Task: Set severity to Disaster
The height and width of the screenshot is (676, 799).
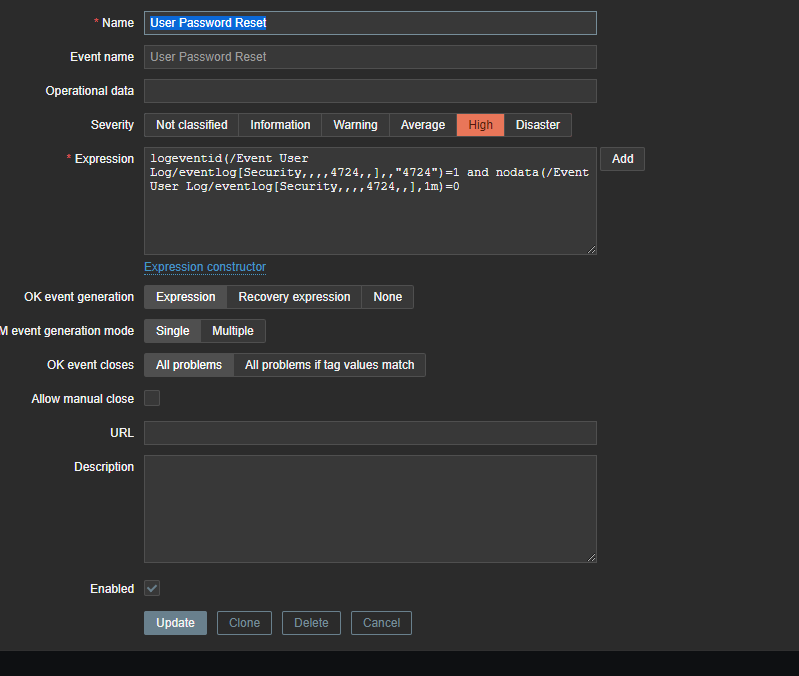Action: [538, 125]
